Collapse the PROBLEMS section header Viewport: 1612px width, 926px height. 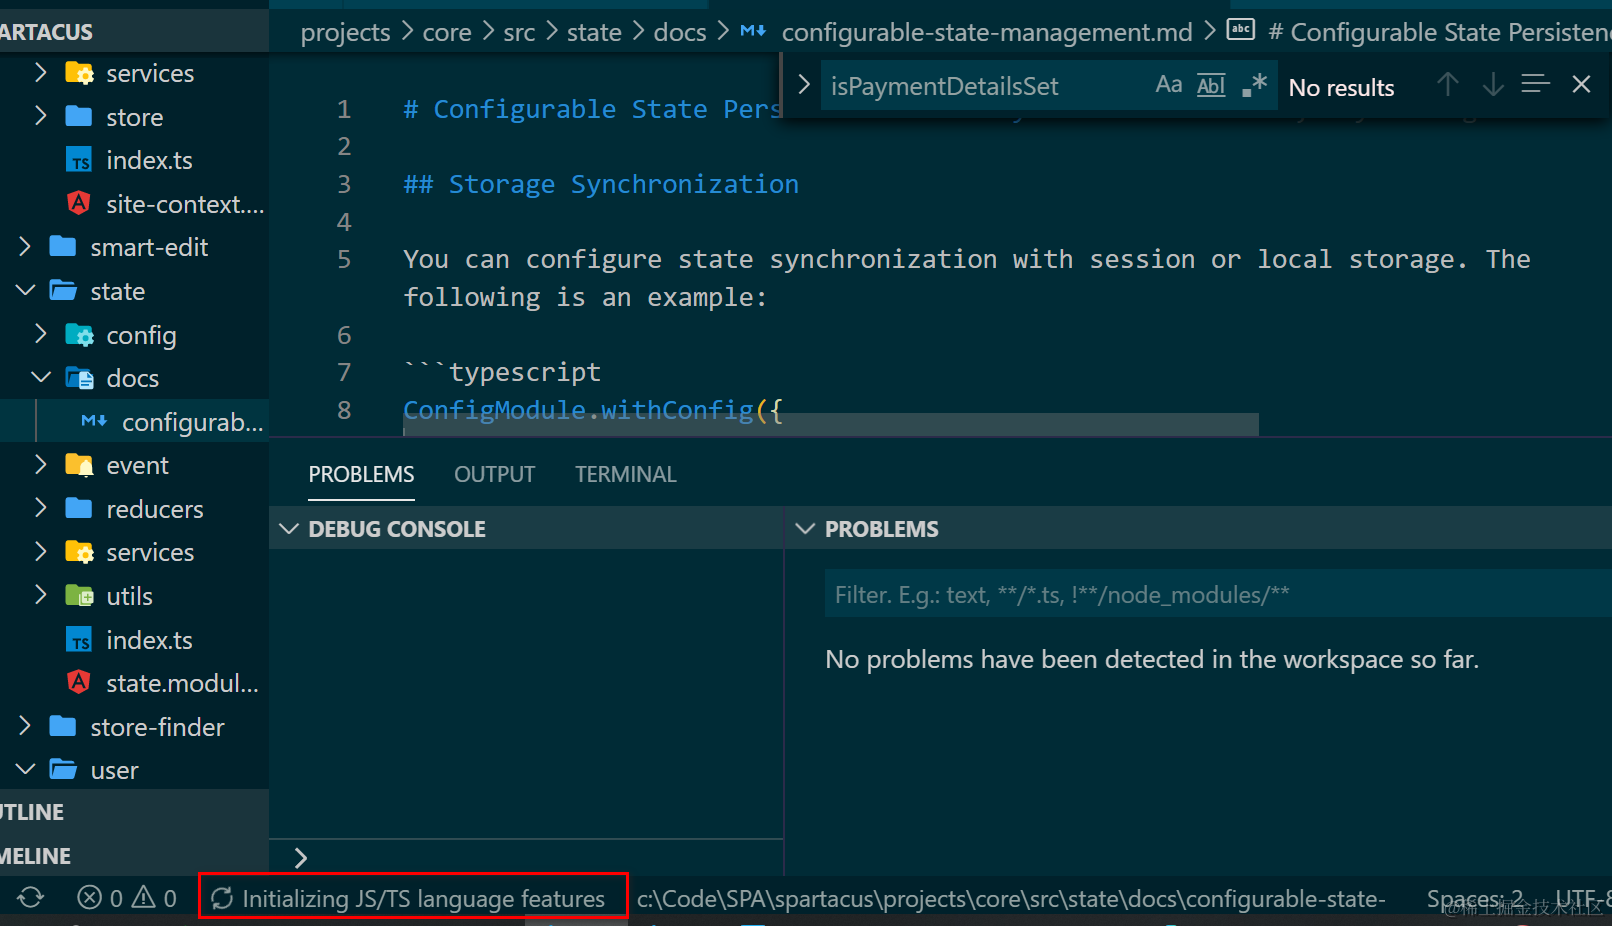point(1199,528)
